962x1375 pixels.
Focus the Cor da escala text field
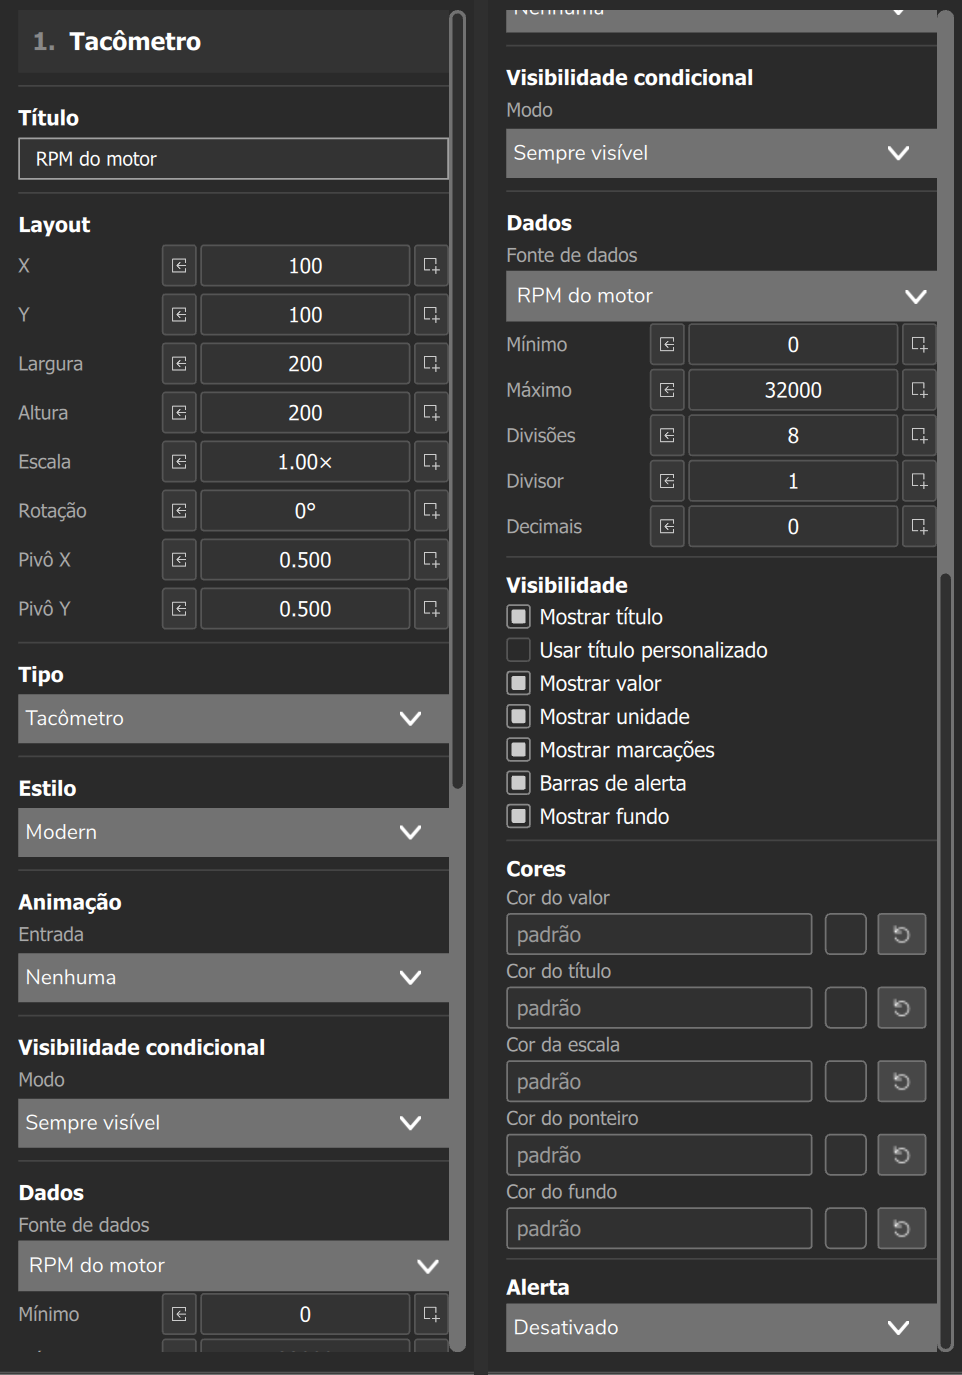point(659,1082)
